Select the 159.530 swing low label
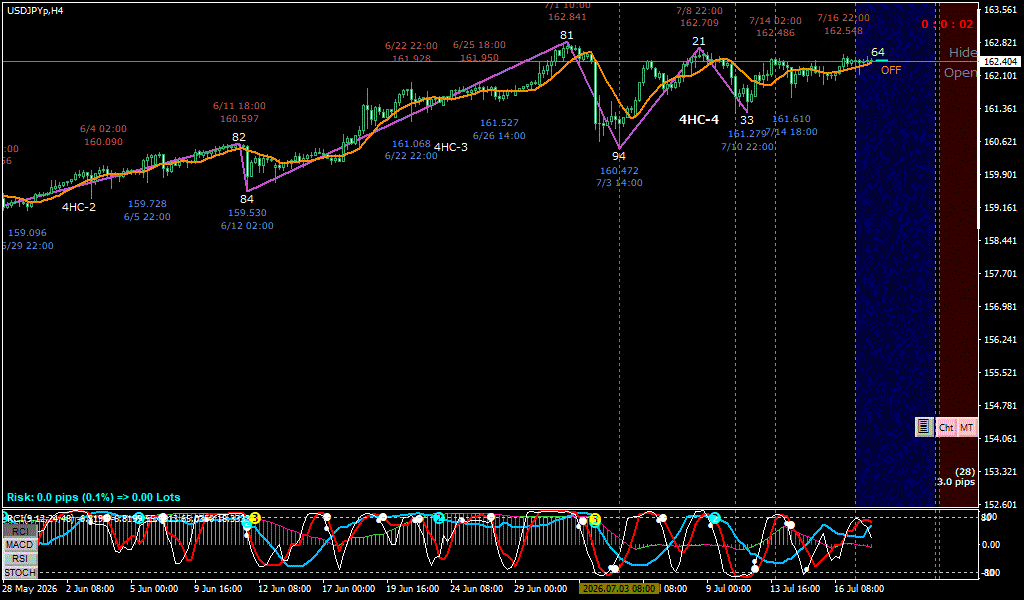 coord(247,213)
